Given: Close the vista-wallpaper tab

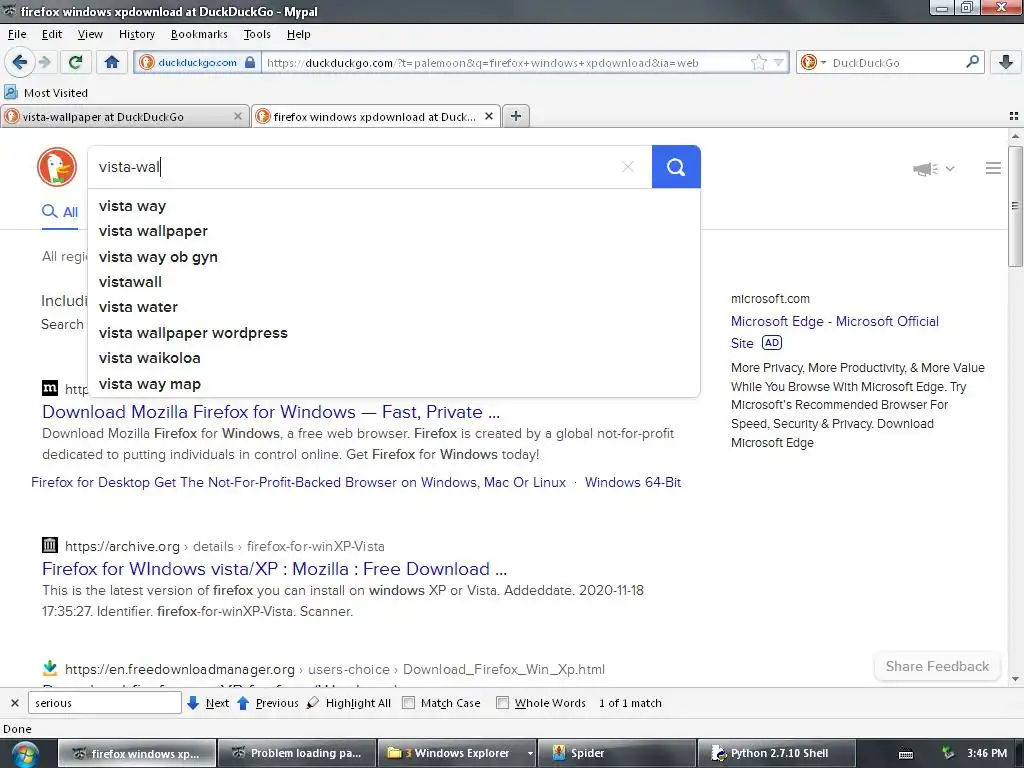Looking at the screenshot, I should point(238,116).
